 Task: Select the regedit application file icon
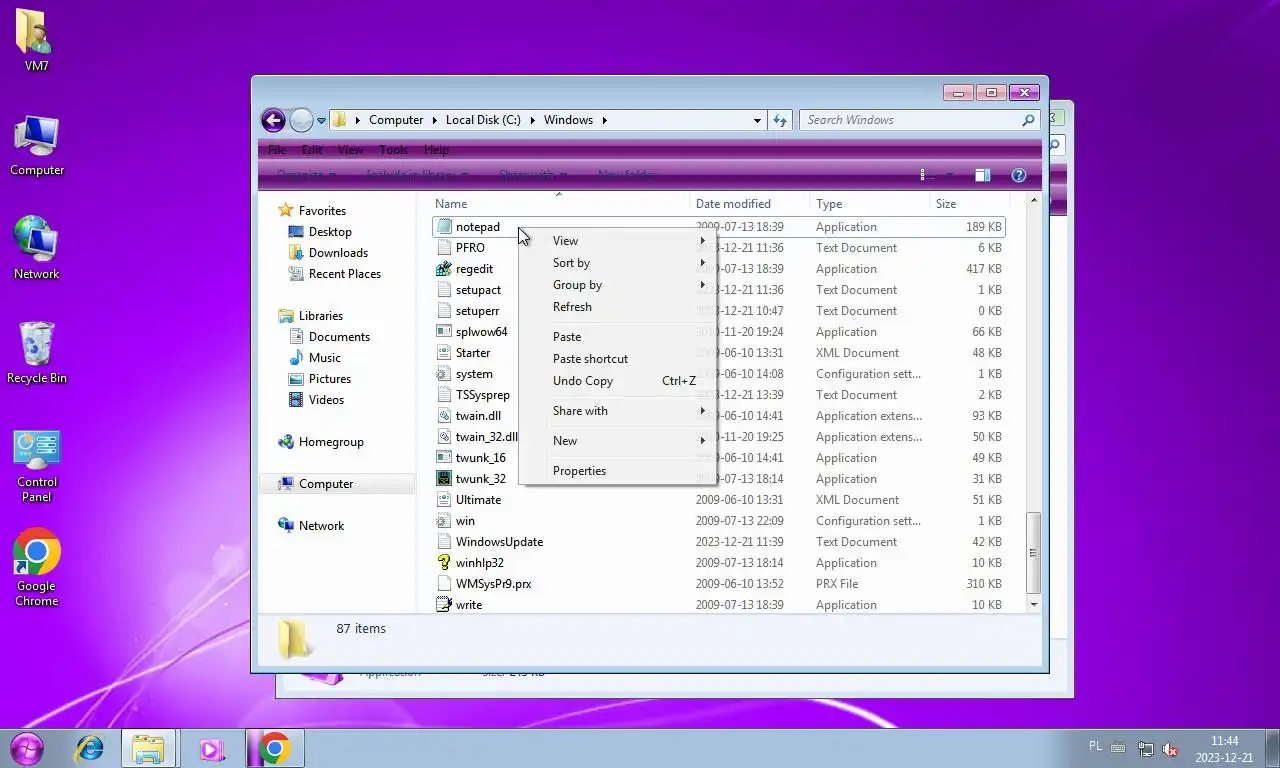444,269
